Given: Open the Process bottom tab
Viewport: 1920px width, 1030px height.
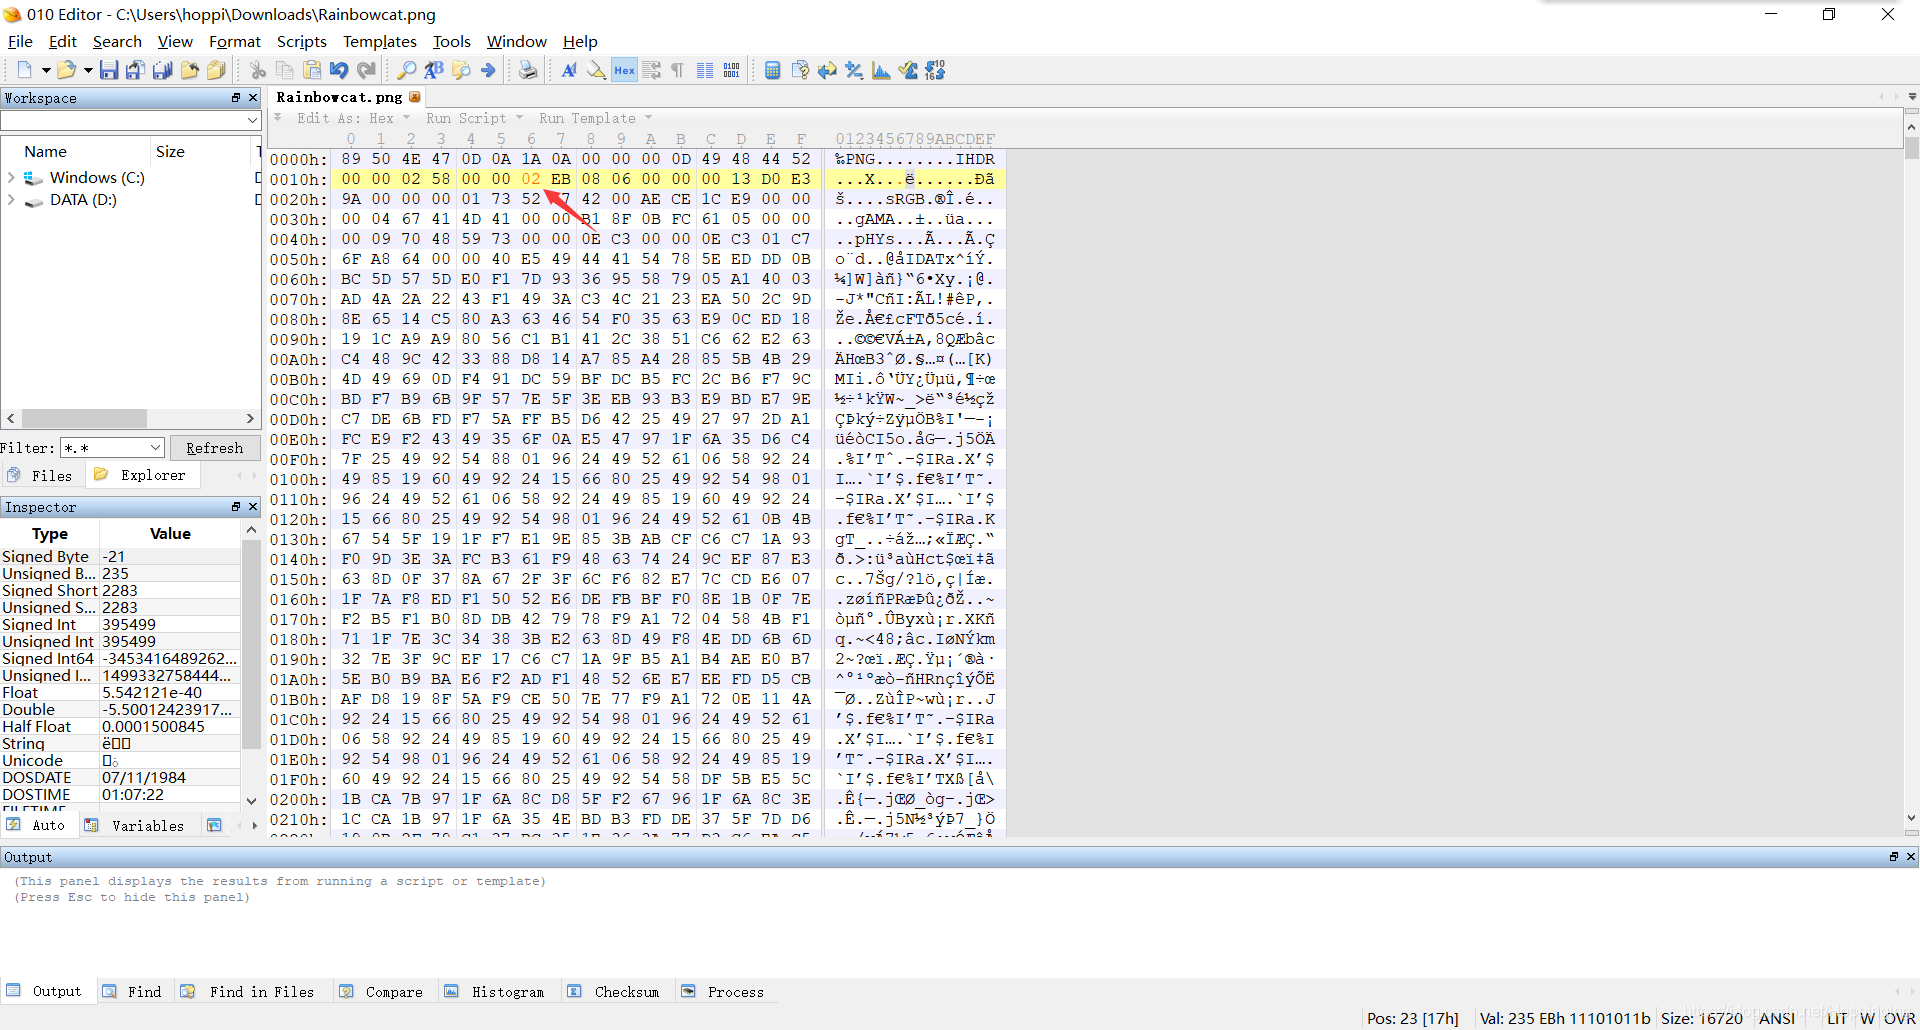Looking at the screenshot, I should click(x=723, y=992).
